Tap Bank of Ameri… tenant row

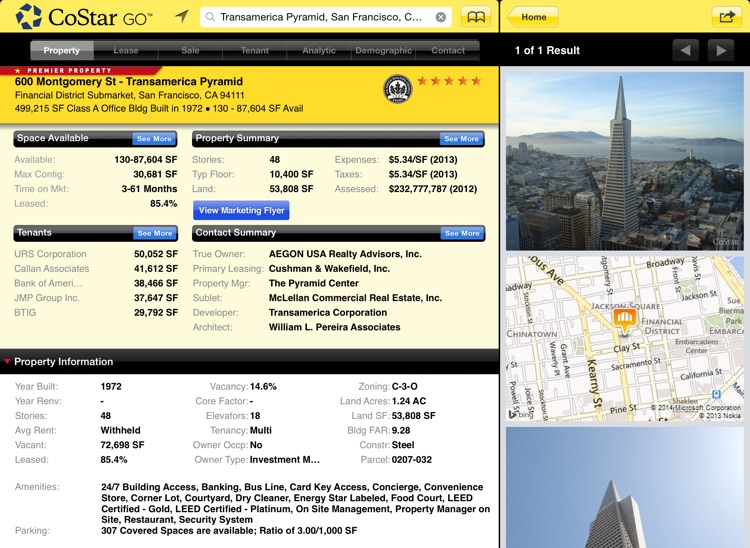tap(96, 284)
